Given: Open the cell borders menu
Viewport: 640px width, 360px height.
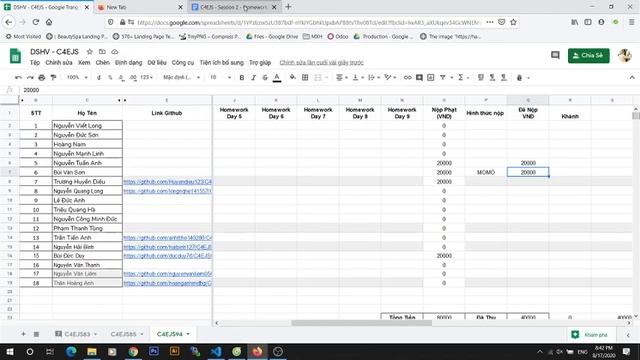Looking at the screenshot, I should pyautogui.click(x=305, y=77).
